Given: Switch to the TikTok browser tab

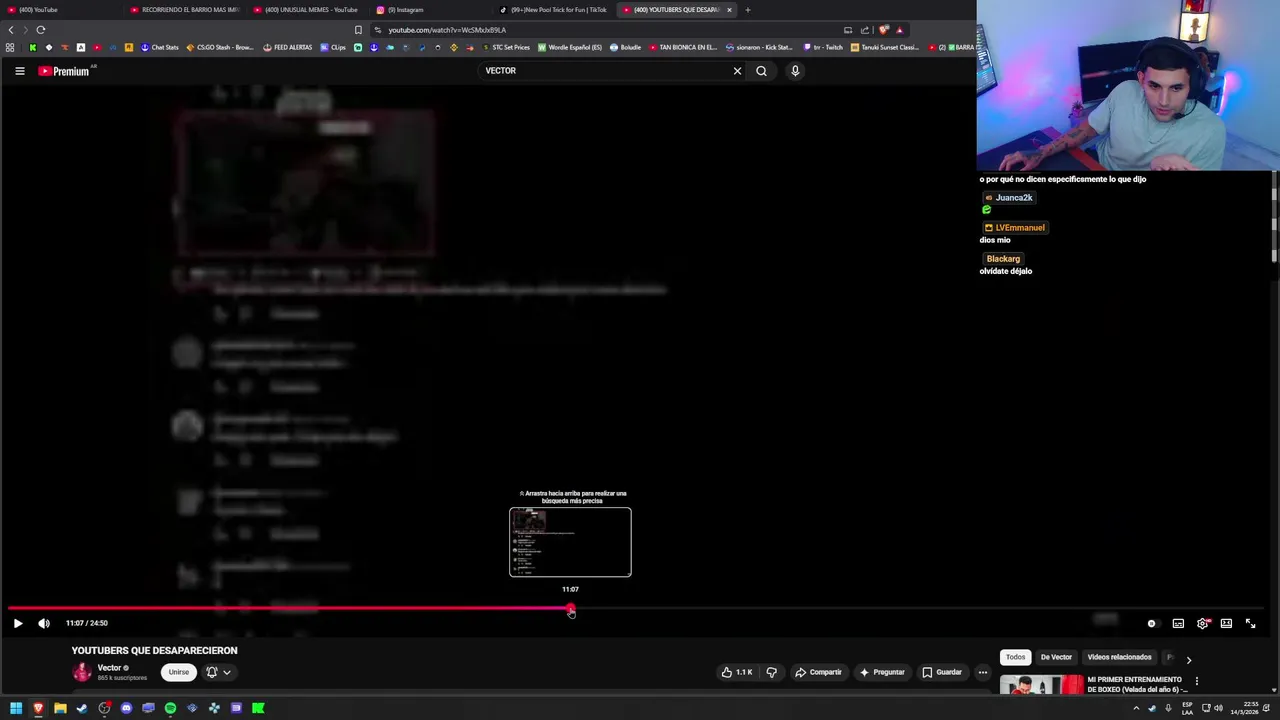Looking at the screenshot, I should pyautogui.click(x=552, y=10).
